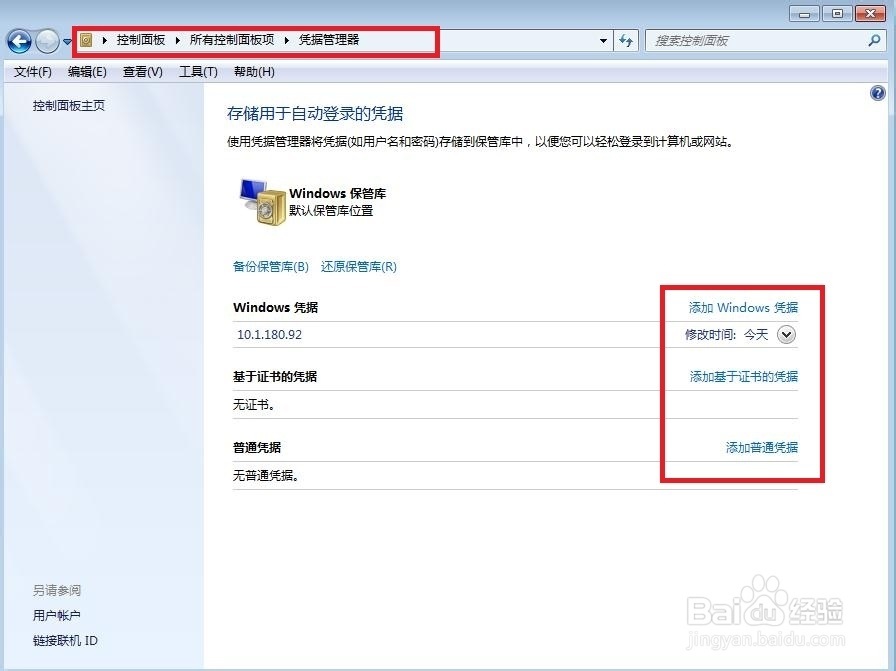The image size is (896, 671).
Task: Expand the 10.1.180.92 credential details chevron
Action: point(786,335)
